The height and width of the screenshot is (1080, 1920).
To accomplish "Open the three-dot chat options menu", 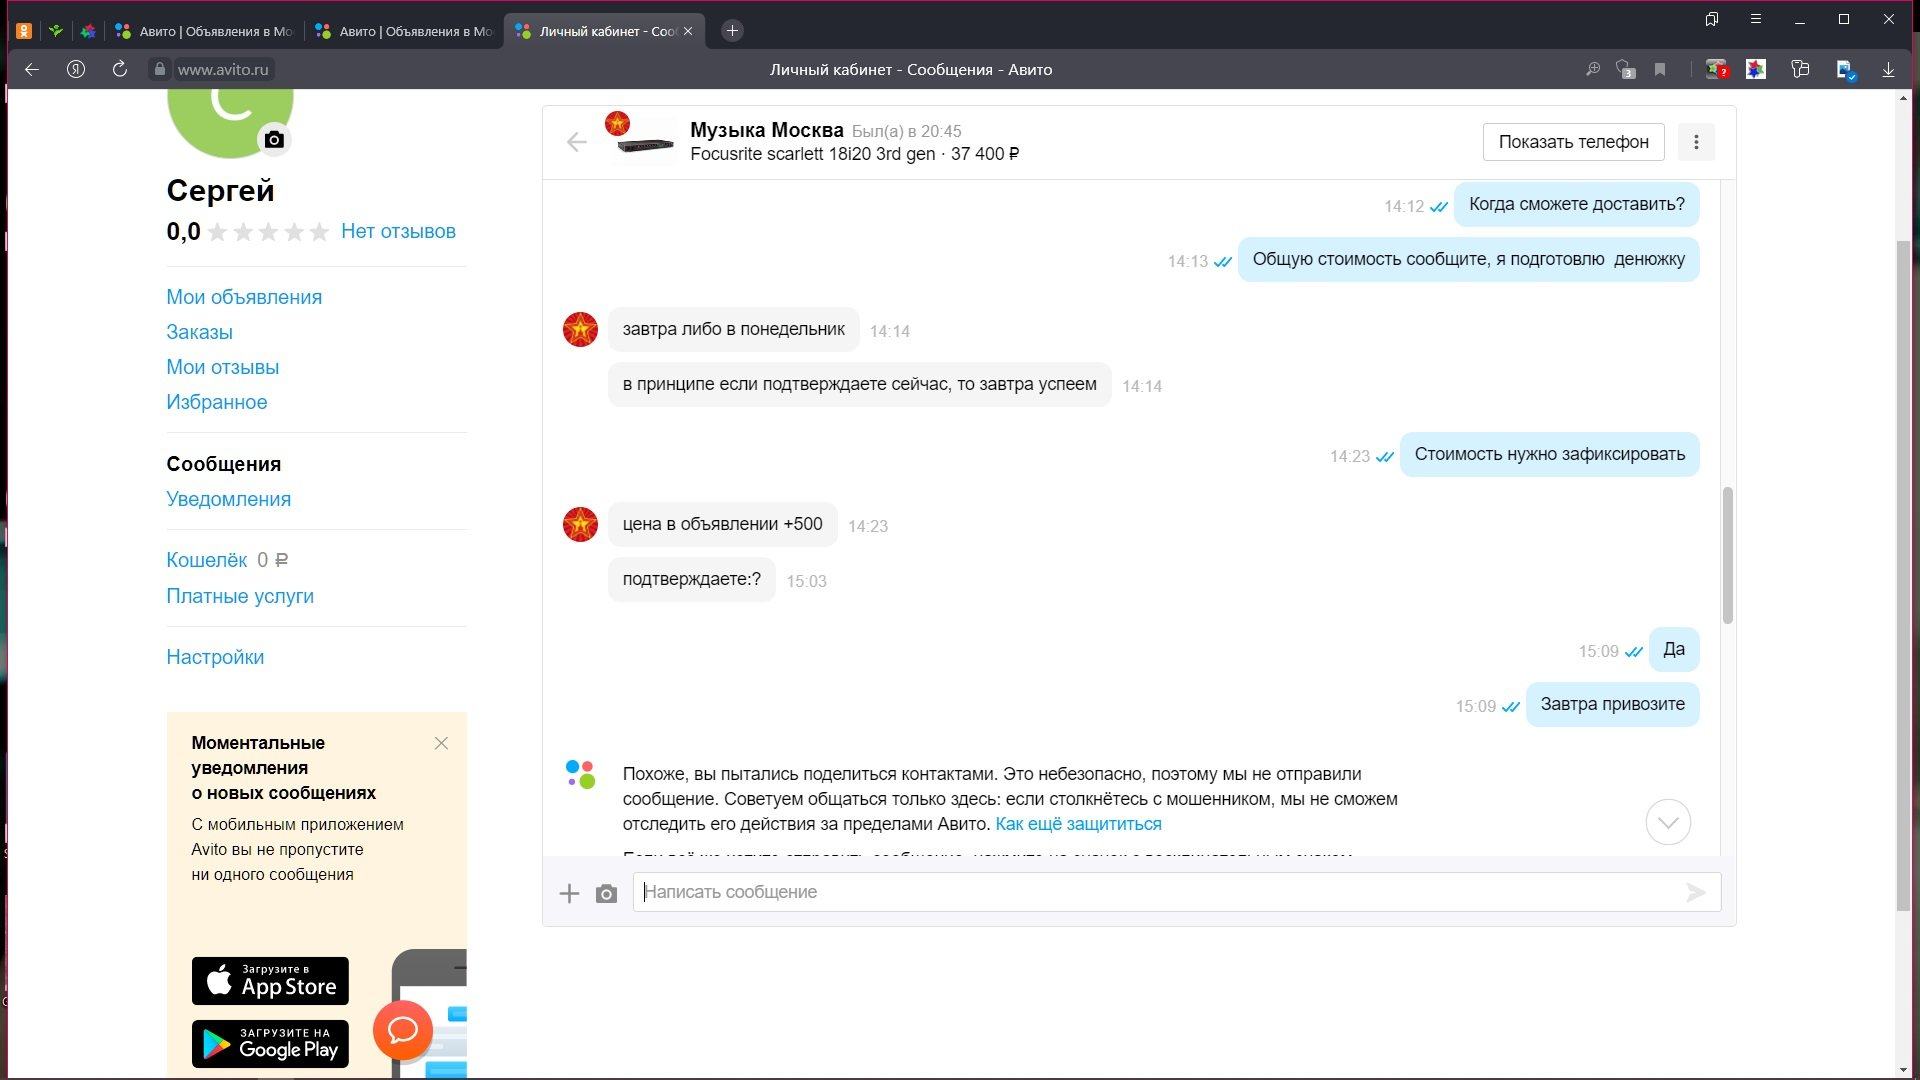I will [1696, 142].
